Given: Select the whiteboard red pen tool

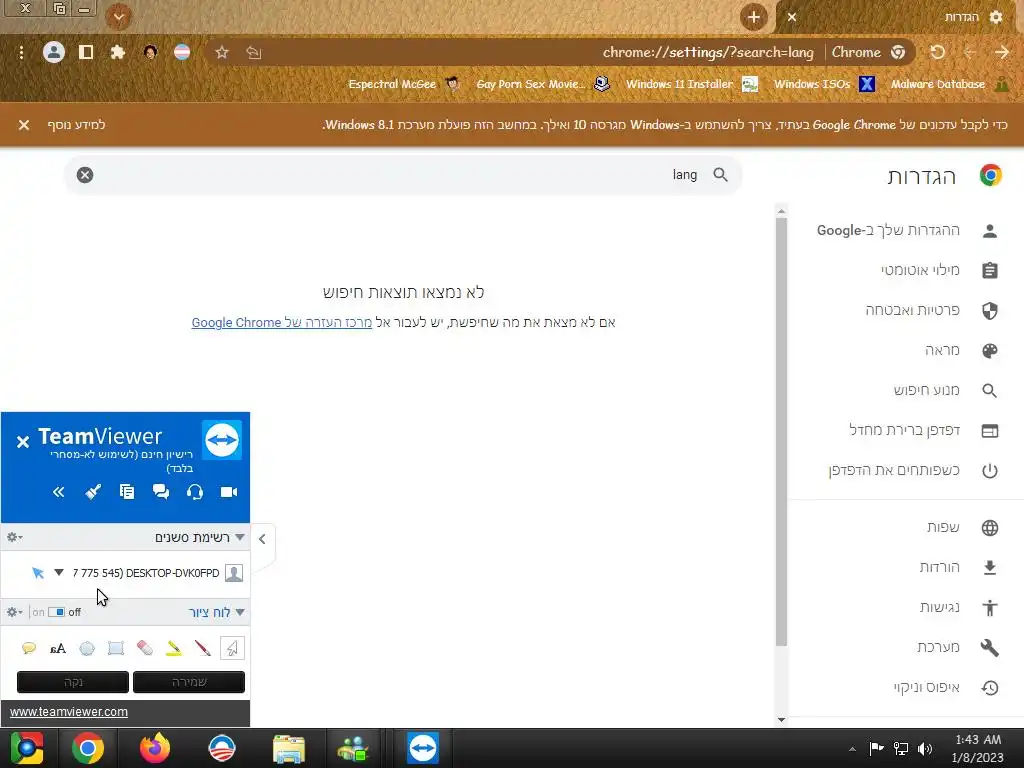Looking at the screenshot, I should [x=202, y=648].
